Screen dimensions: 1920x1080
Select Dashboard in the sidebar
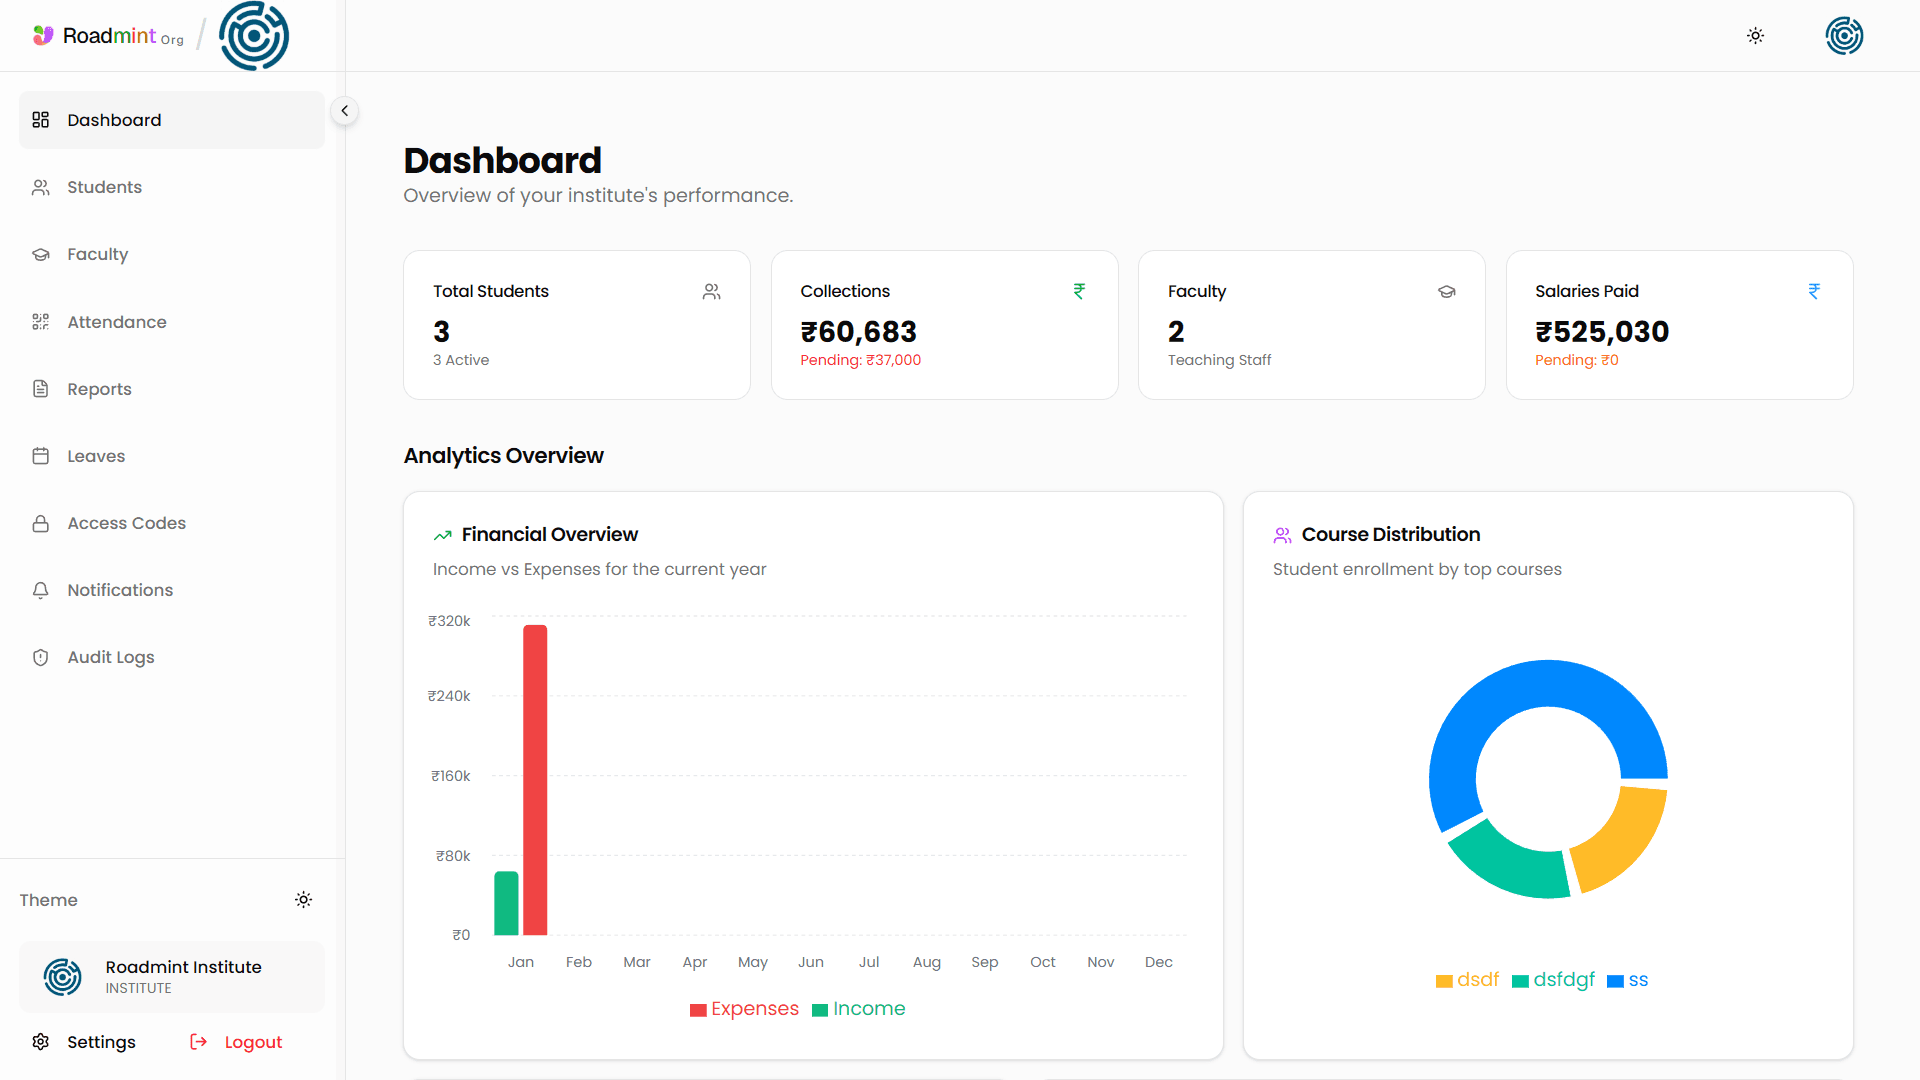(x=114, y=120)
